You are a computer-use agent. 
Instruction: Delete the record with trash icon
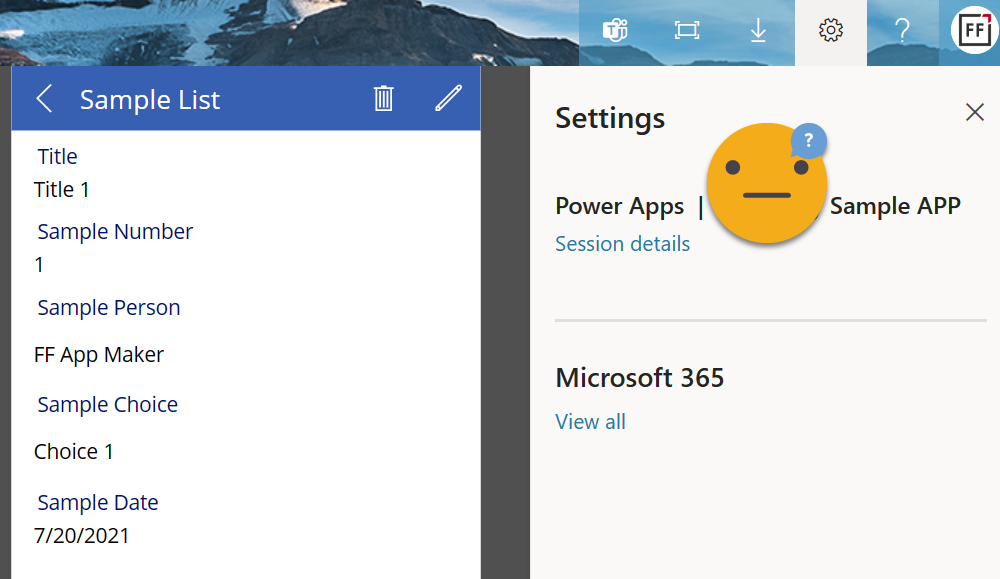coord(383,99)
